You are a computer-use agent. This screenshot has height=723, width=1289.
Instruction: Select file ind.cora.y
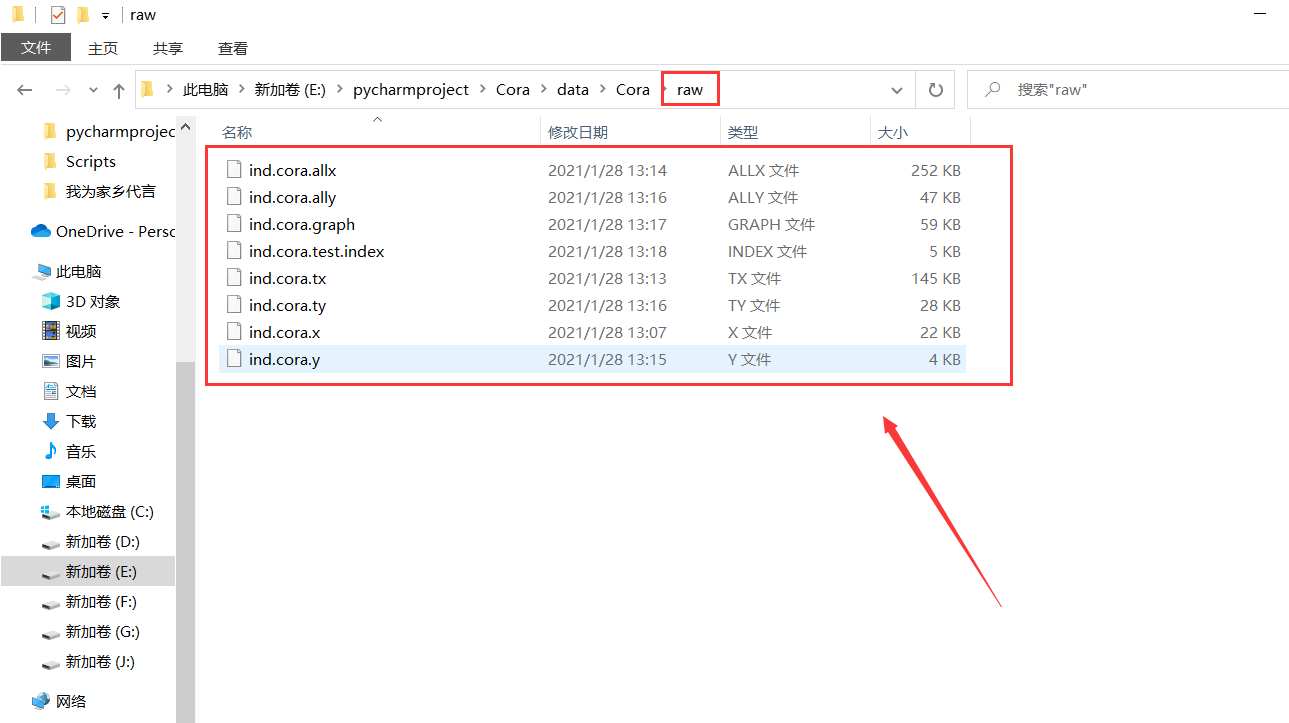284,360
